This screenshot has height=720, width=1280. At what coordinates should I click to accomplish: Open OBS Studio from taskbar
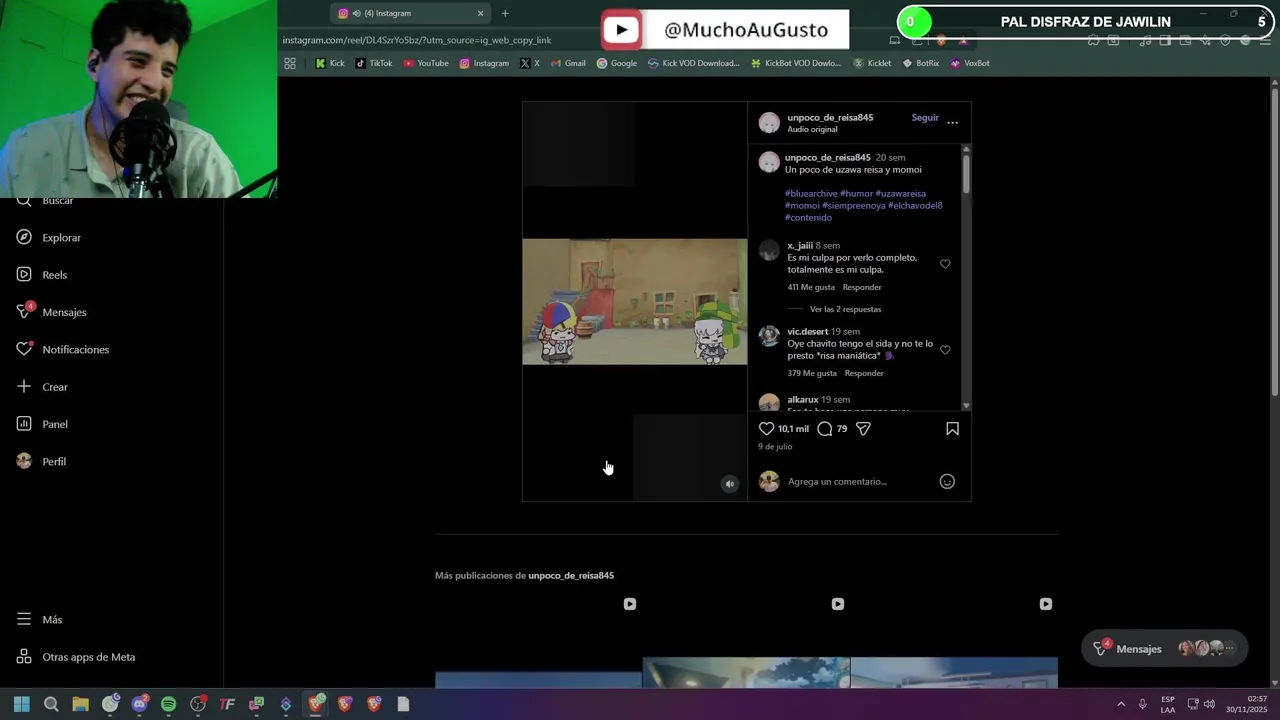coord(198,704)
